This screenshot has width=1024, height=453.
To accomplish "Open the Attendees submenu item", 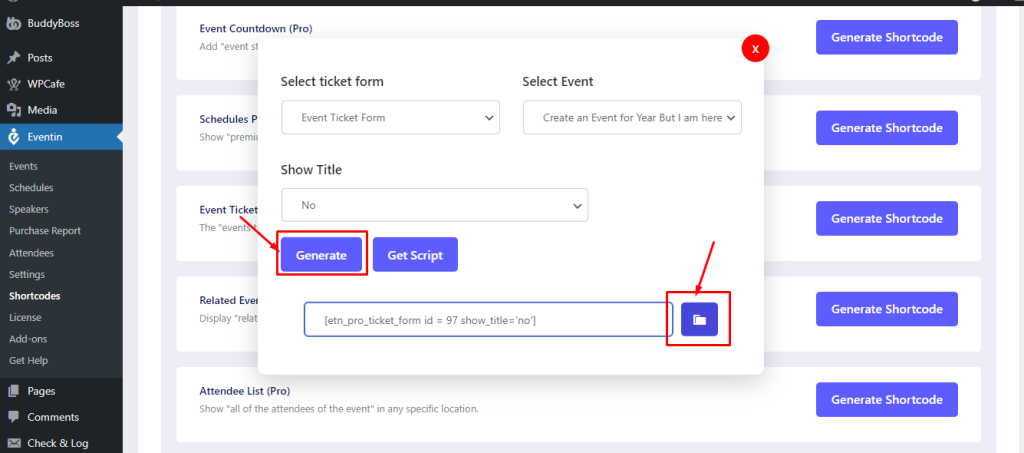I will [x=31, y=253].
